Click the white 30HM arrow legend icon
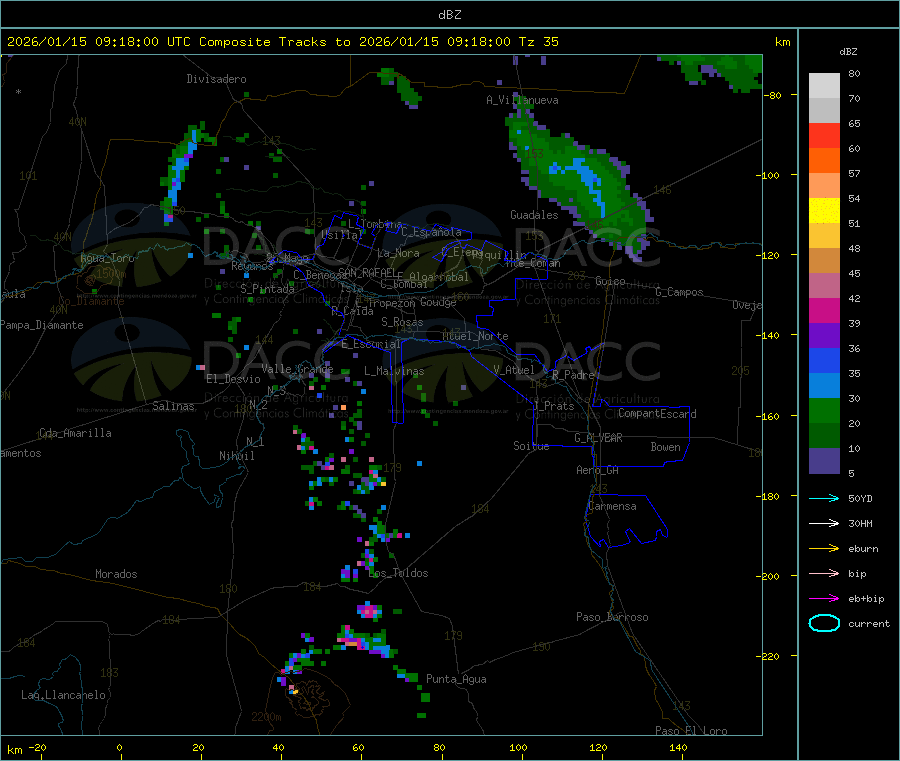 pyautogui.click(x=824, y=523)
